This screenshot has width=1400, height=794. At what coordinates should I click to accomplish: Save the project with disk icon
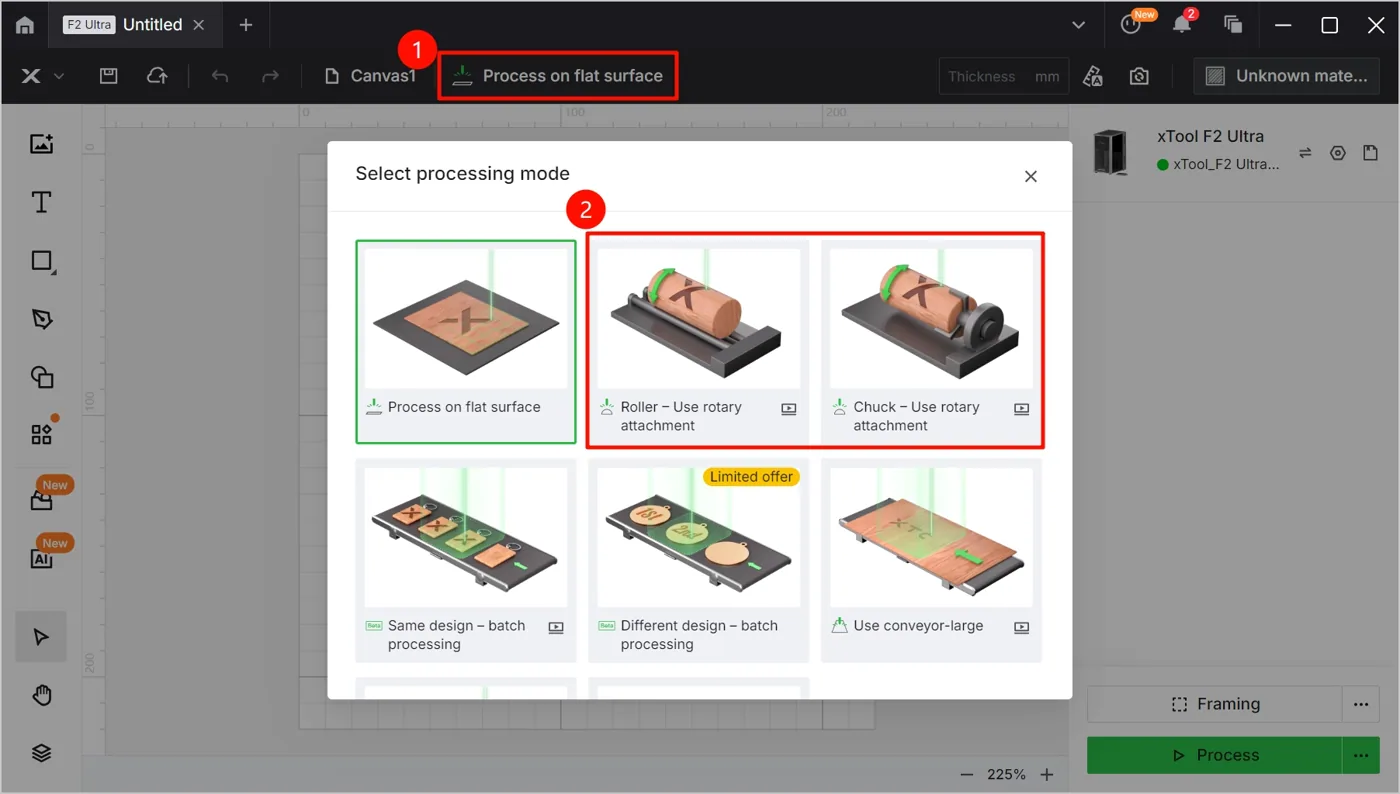(x=109, y=76)
